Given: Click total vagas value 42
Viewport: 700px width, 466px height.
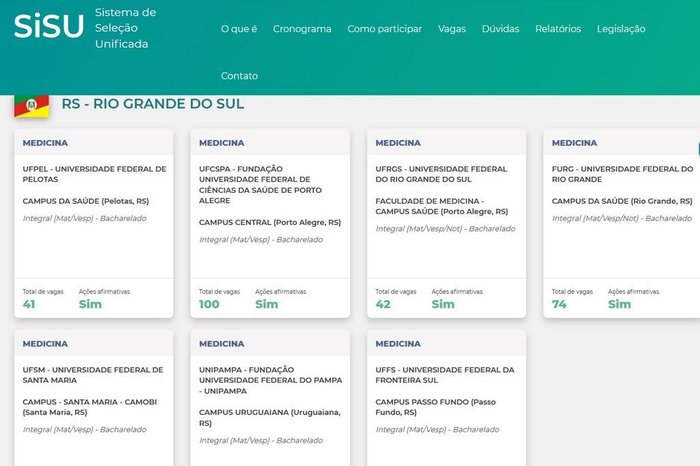Looking at the screenshot, I should point(383,304).
